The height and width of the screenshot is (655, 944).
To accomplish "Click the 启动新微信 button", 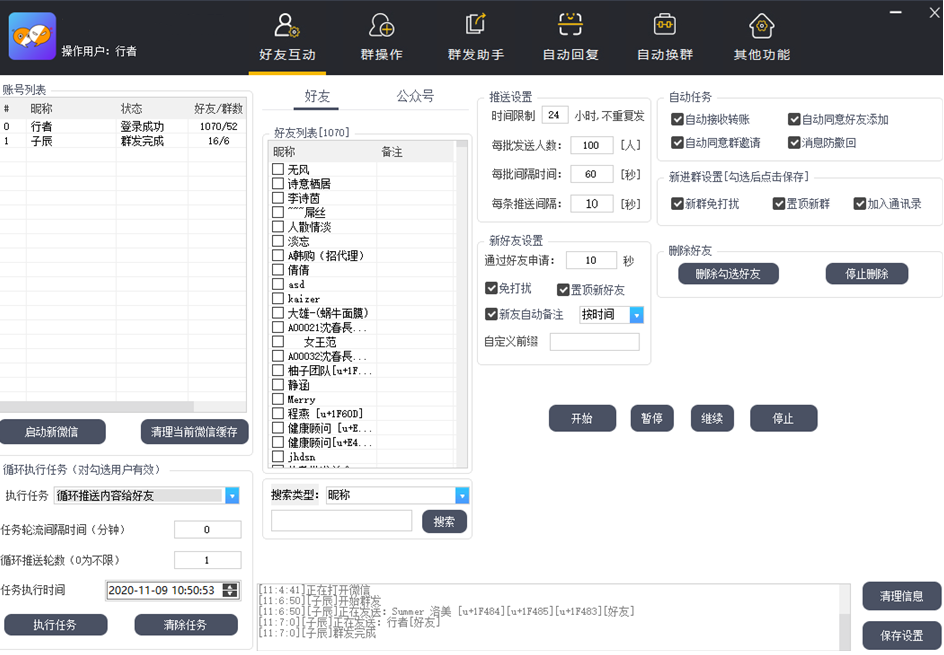I will pyautogui.click(x=52, y=432).
